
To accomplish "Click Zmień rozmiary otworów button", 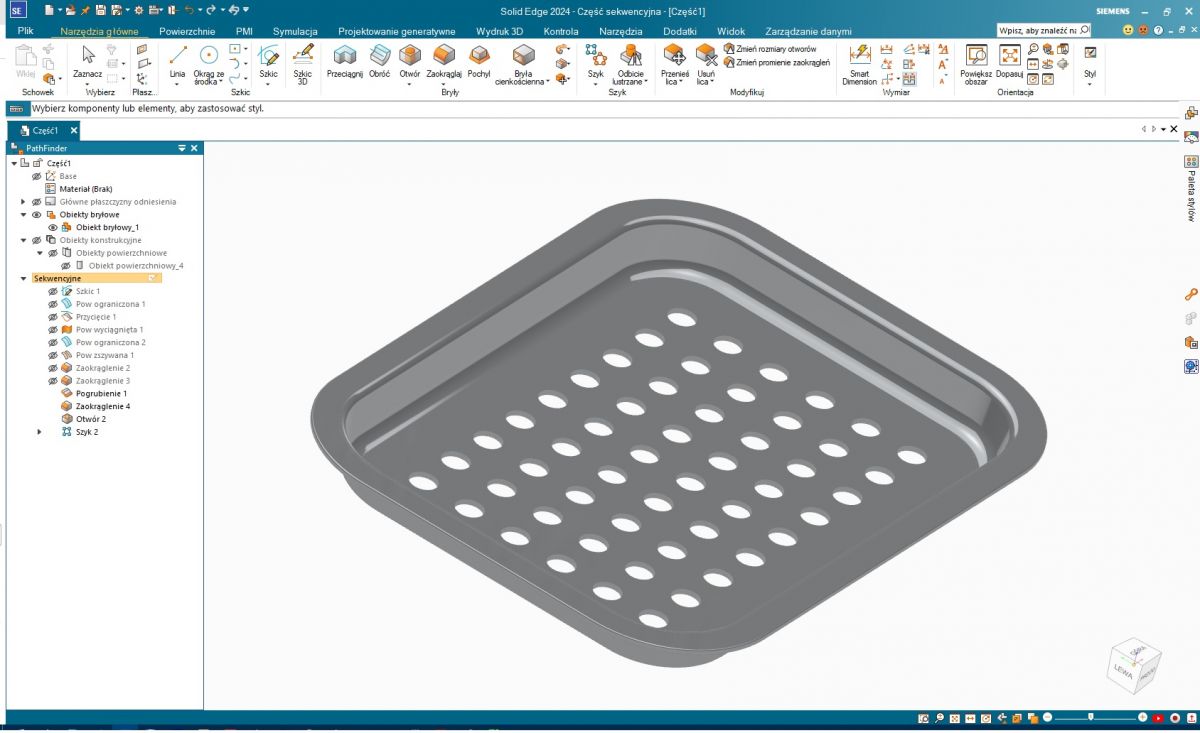I will [769, 49].
